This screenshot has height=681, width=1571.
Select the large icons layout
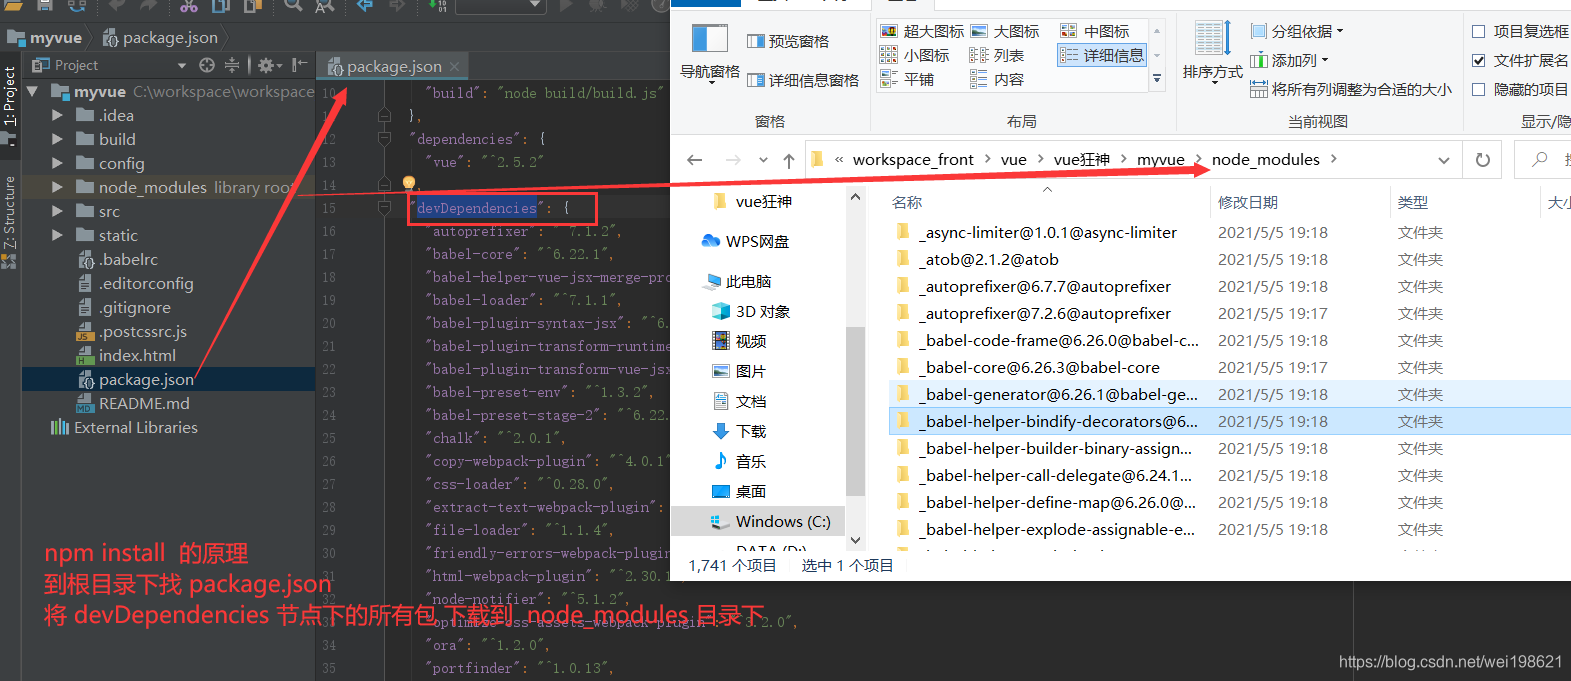tap(1005, 32)
